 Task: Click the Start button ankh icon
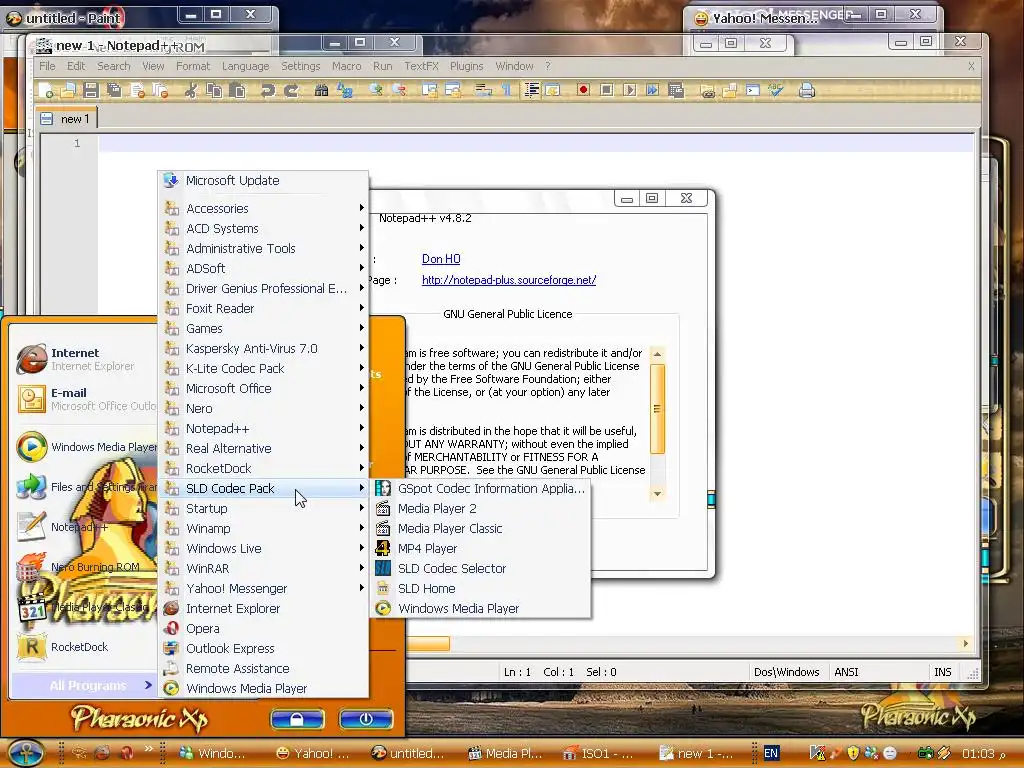coord(26,752)
